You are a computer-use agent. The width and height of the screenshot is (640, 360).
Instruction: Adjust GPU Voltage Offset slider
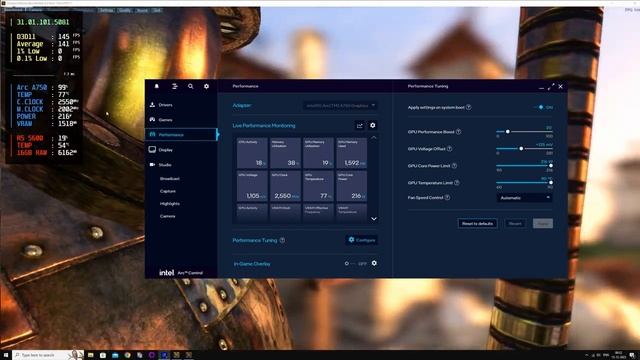click(x=524, y=149)
